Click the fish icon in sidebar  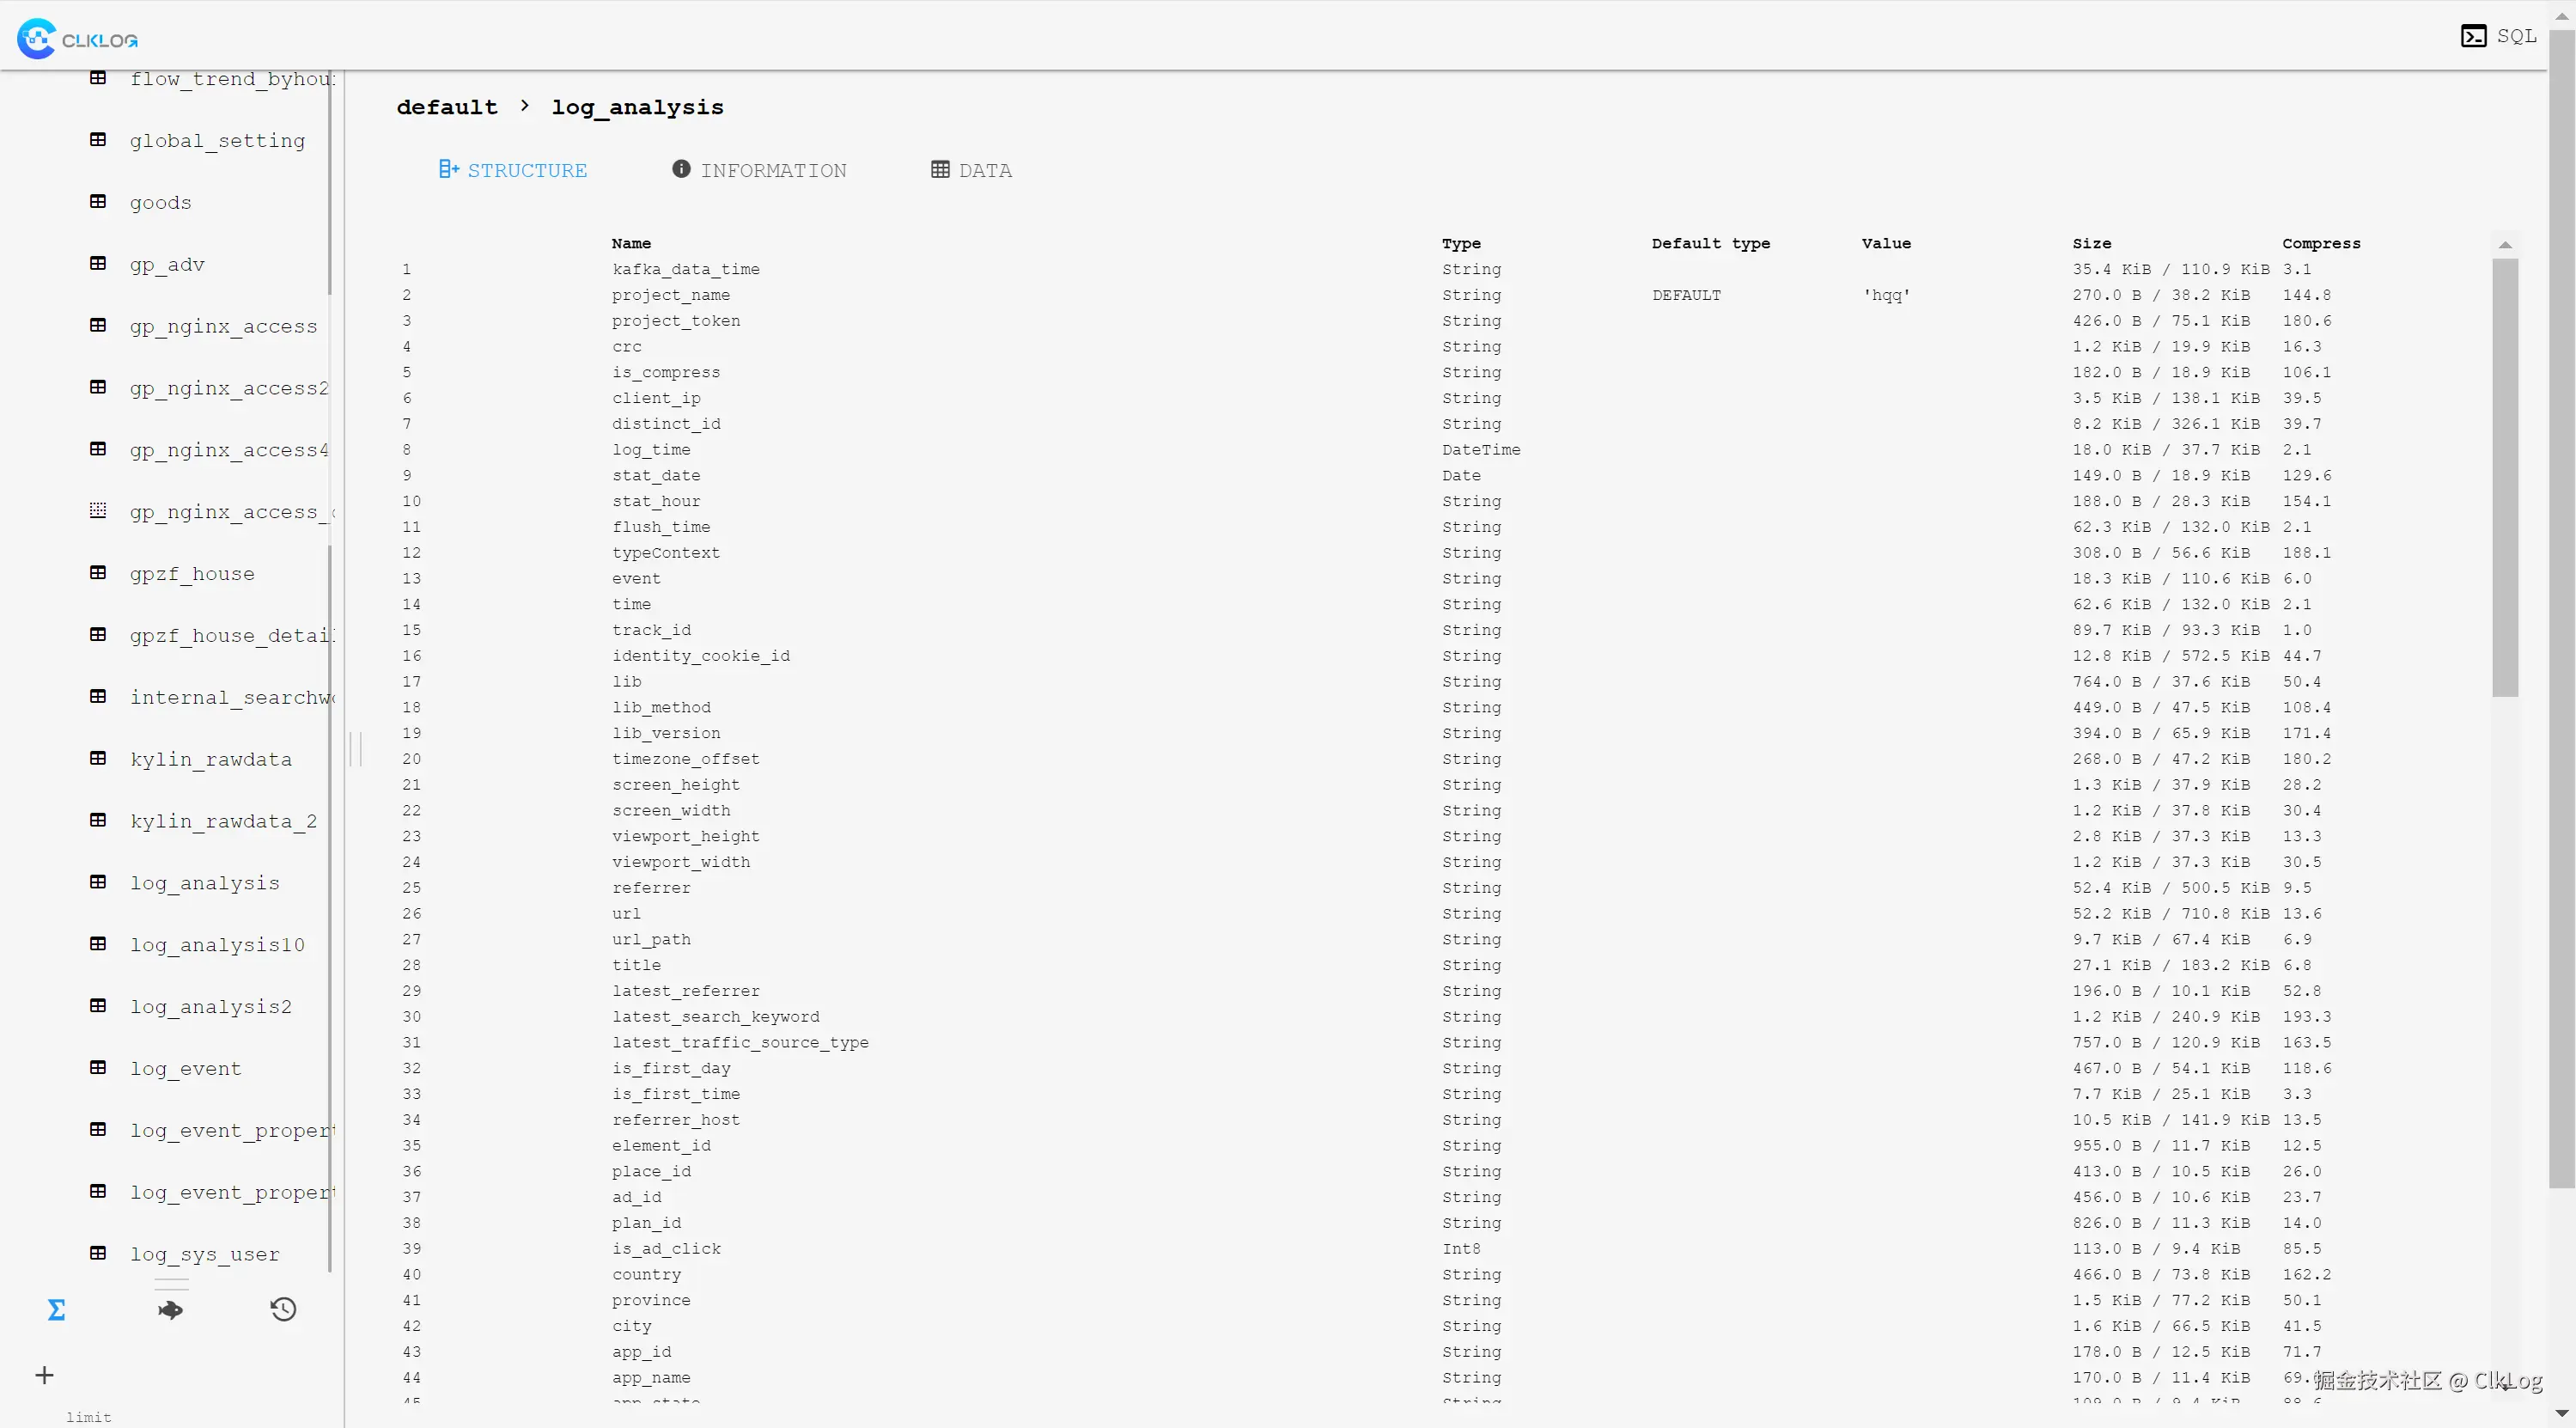[x=170, y=1309]
